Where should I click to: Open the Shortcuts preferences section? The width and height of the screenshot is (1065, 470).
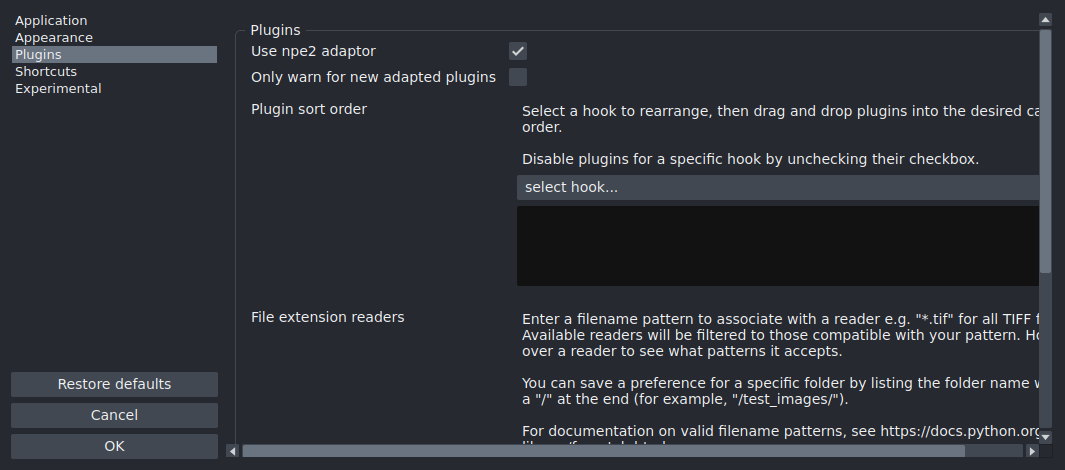46,71
